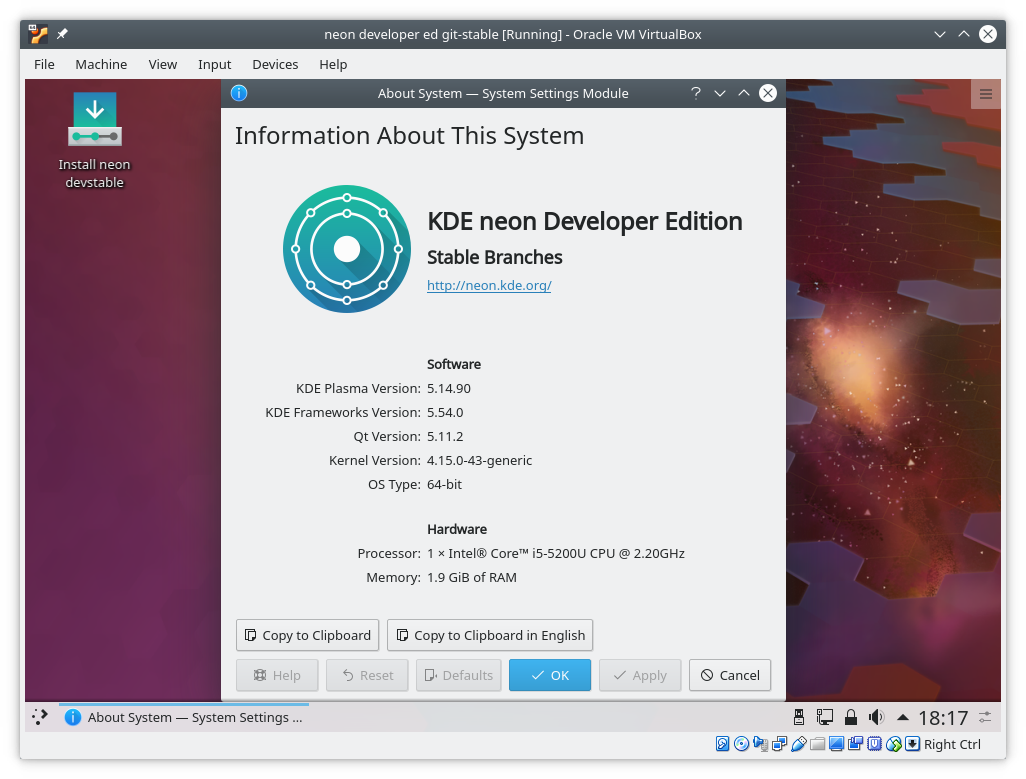Pin the VirtualBox window with pushpin icon
This screenshot has width=1026, height=779.
point(62,34)
